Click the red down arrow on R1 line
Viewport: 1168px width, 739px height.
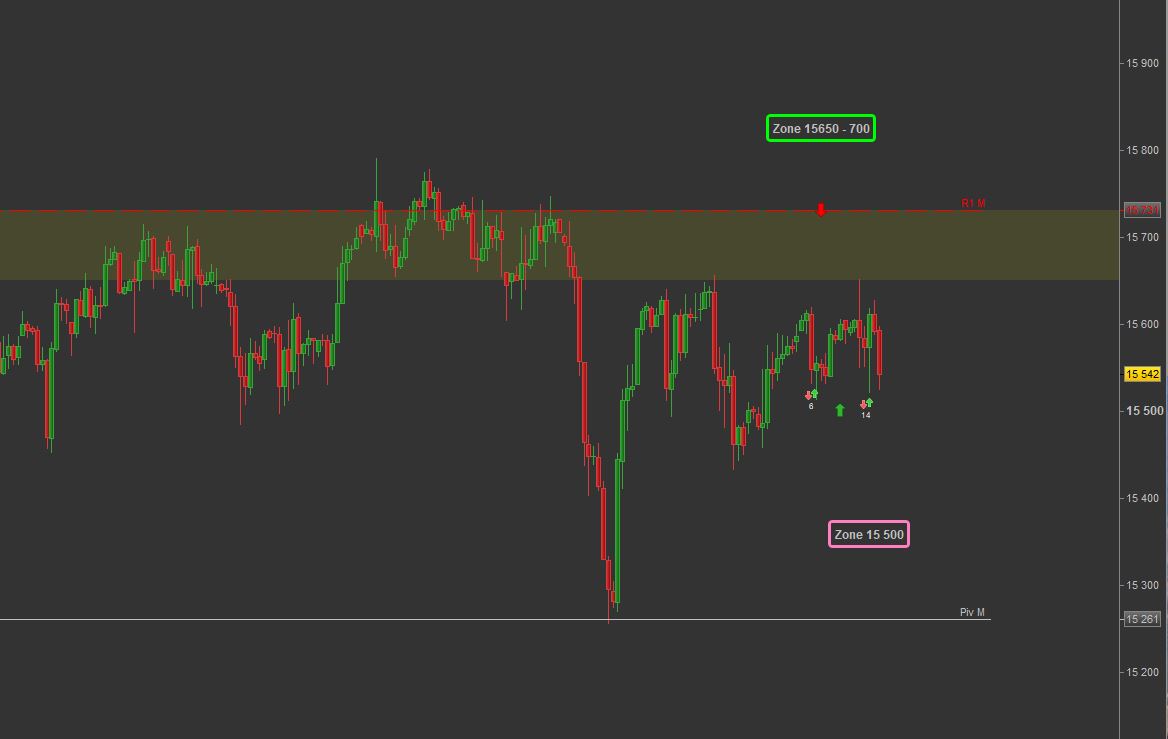click(821, 209)
